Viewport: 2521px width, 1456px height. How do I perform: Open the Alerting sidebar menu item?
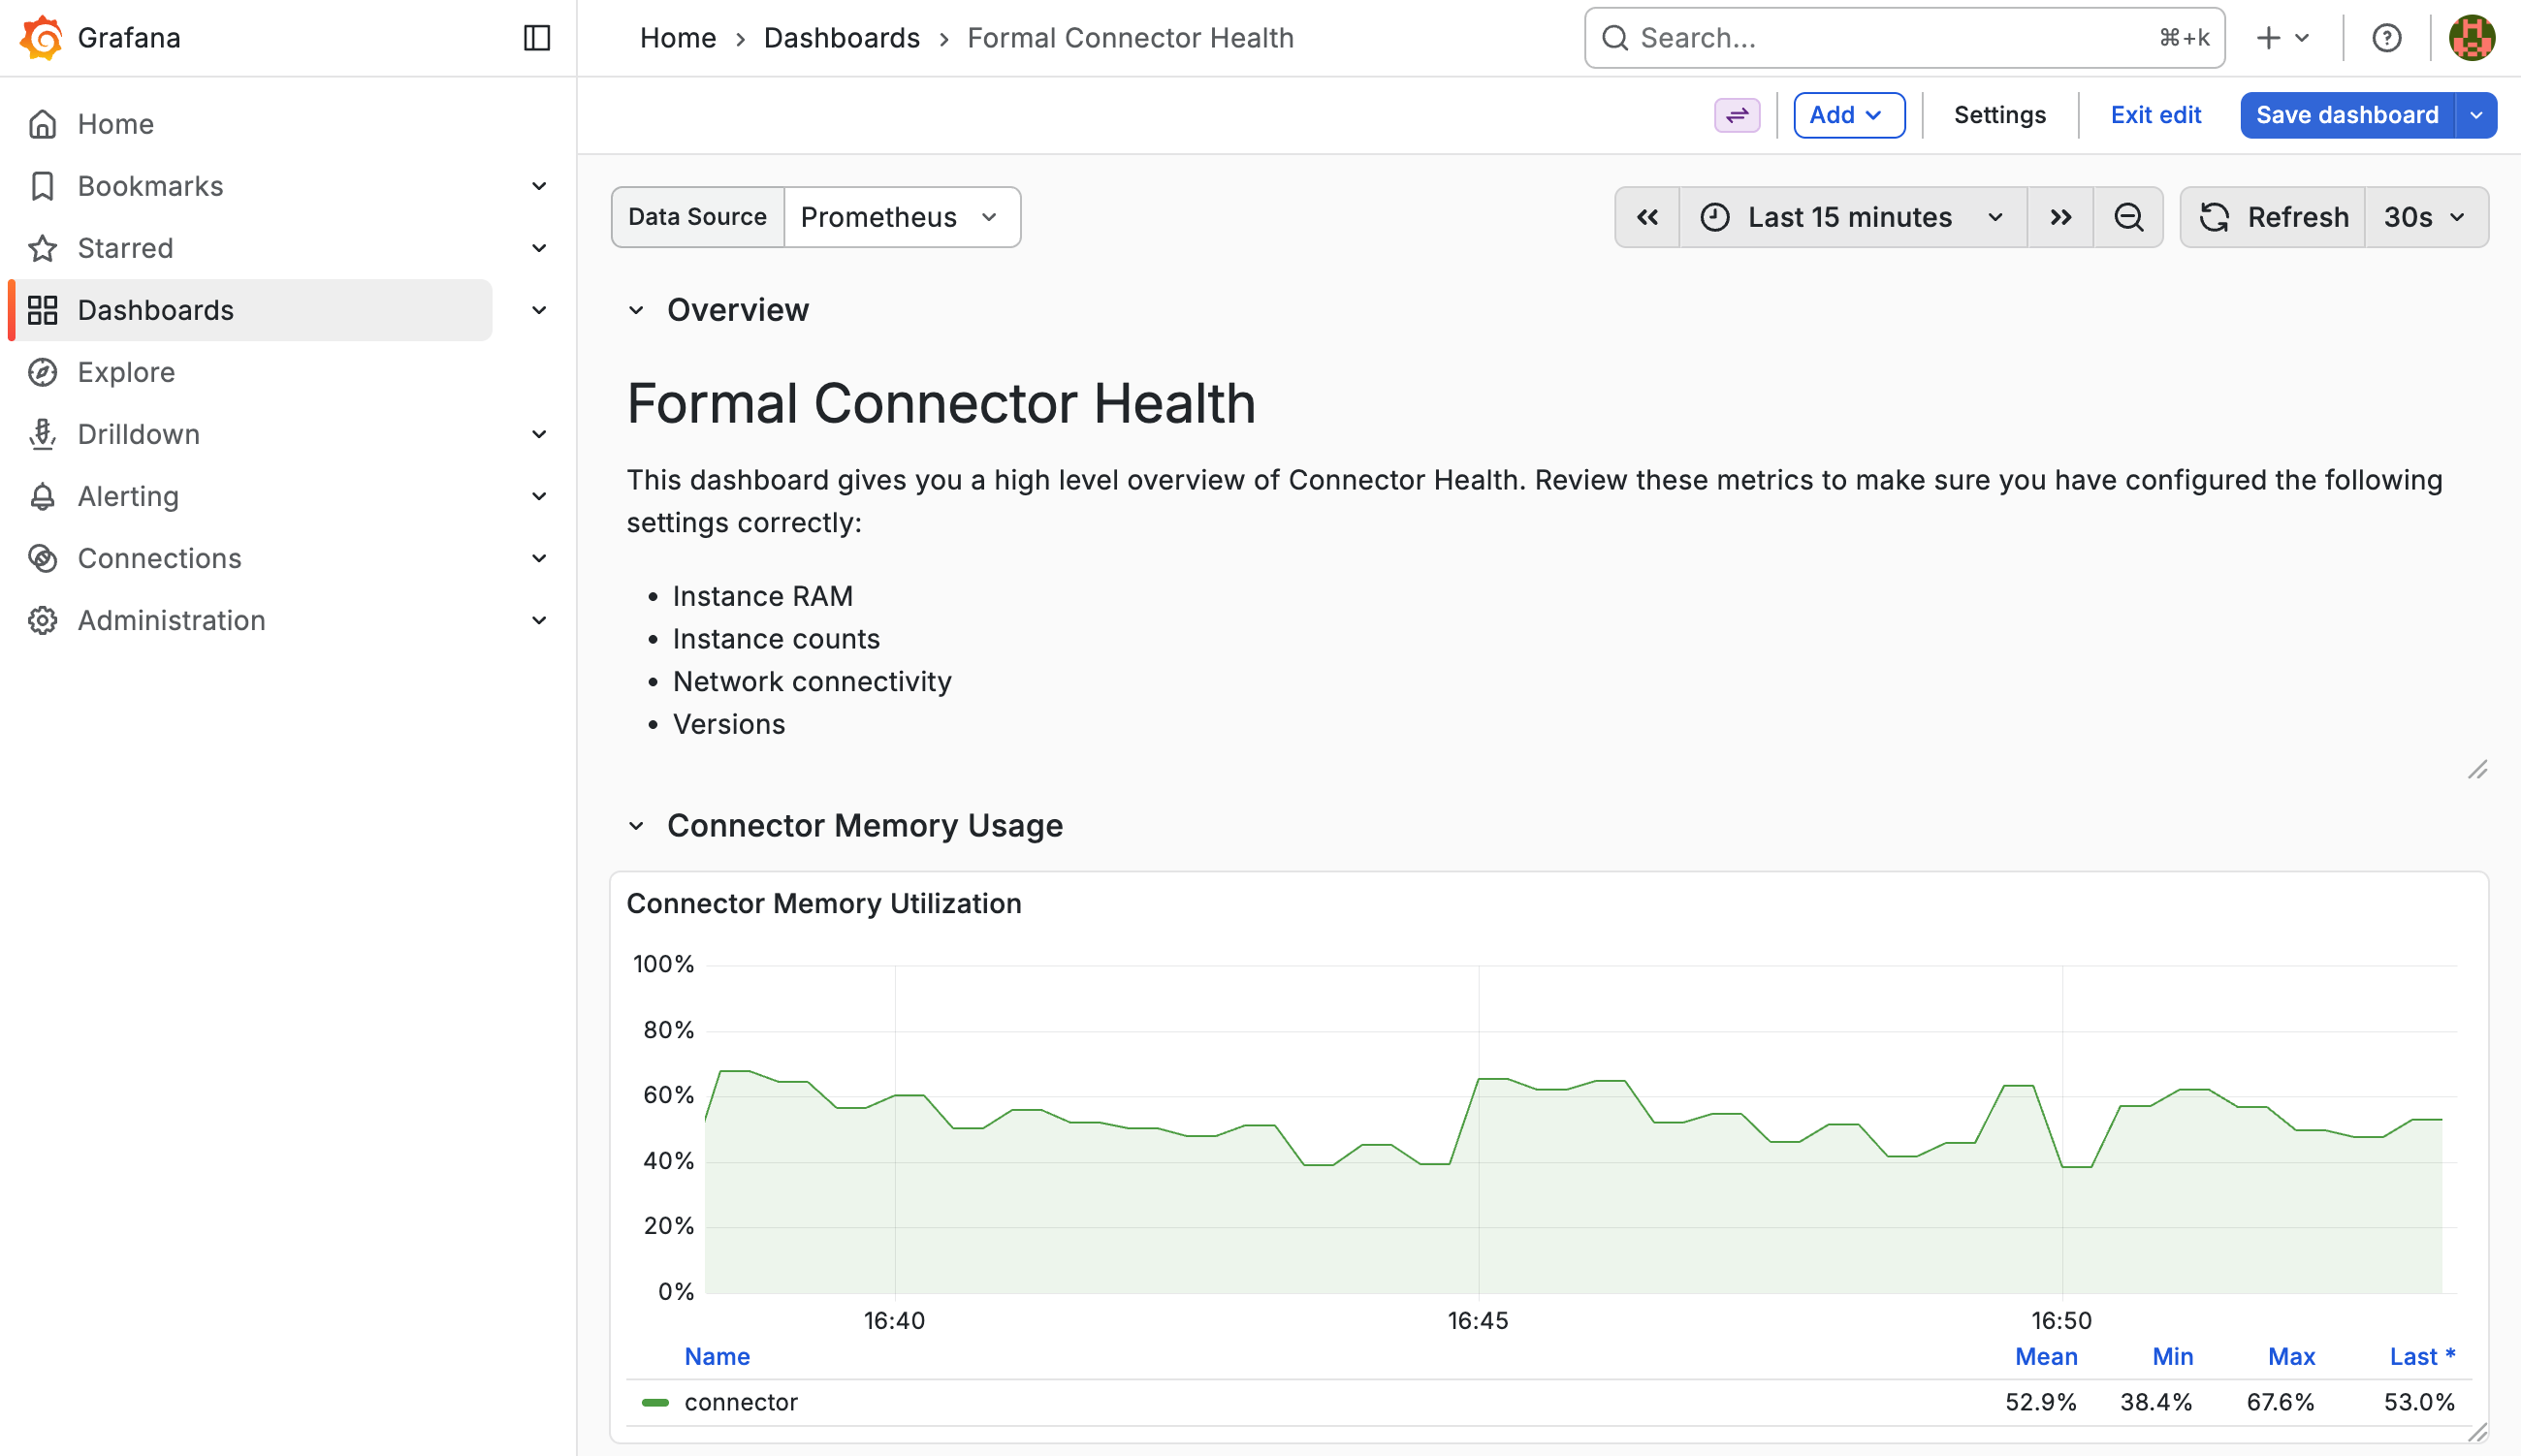(128, 496)
